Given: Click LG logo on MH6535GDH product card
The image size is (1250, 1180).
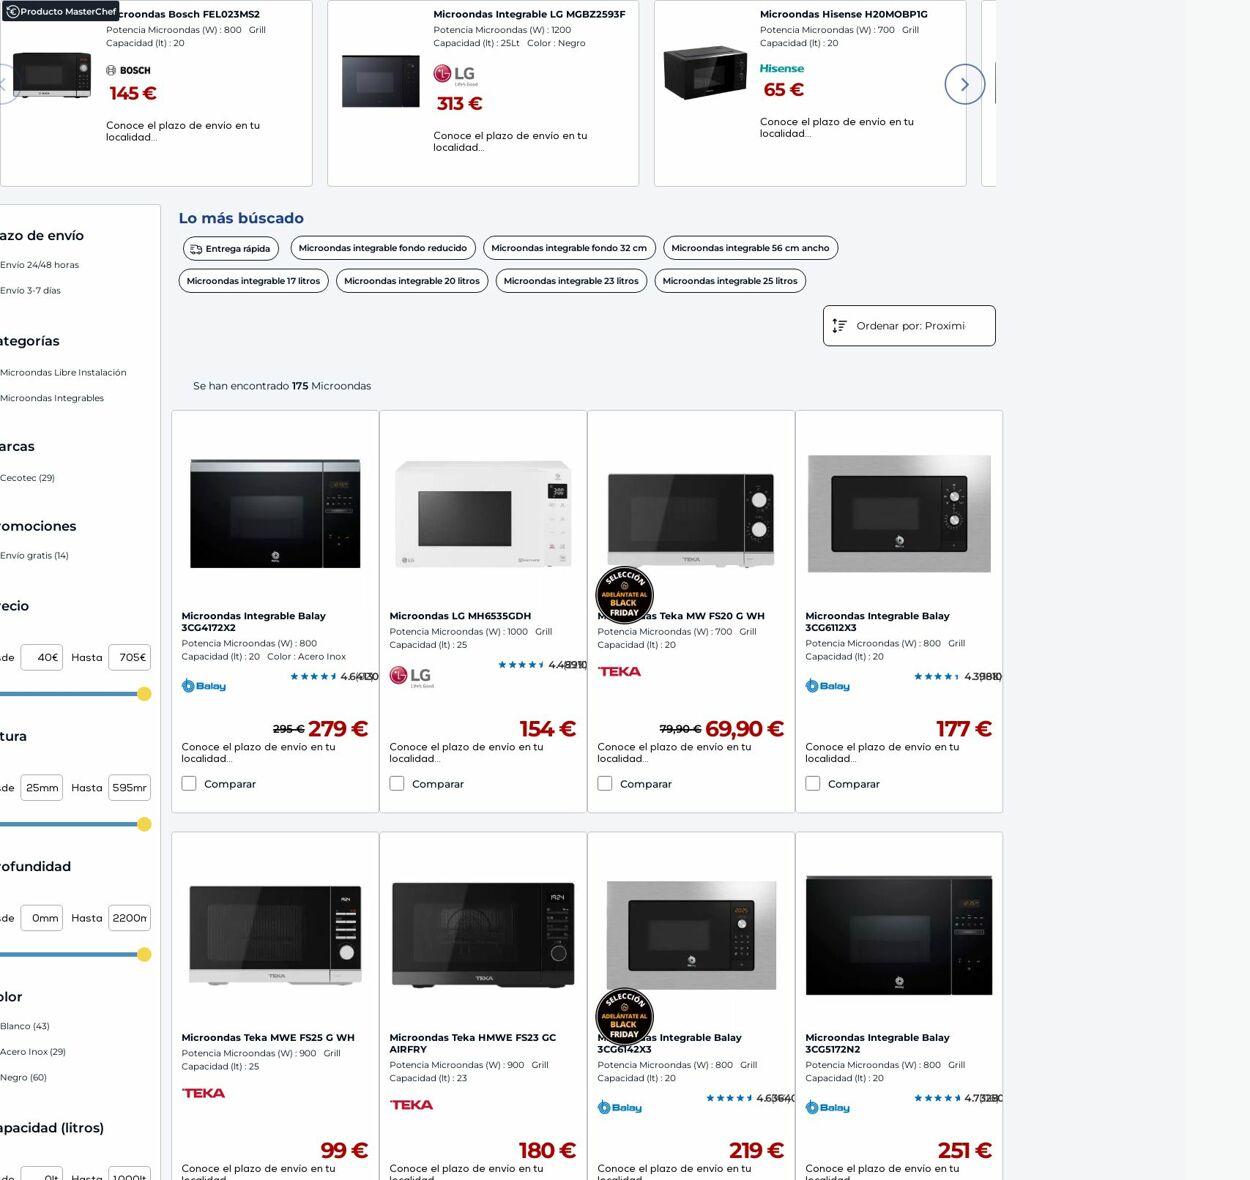Looking at the screenshot, I should tap(412, 677).
